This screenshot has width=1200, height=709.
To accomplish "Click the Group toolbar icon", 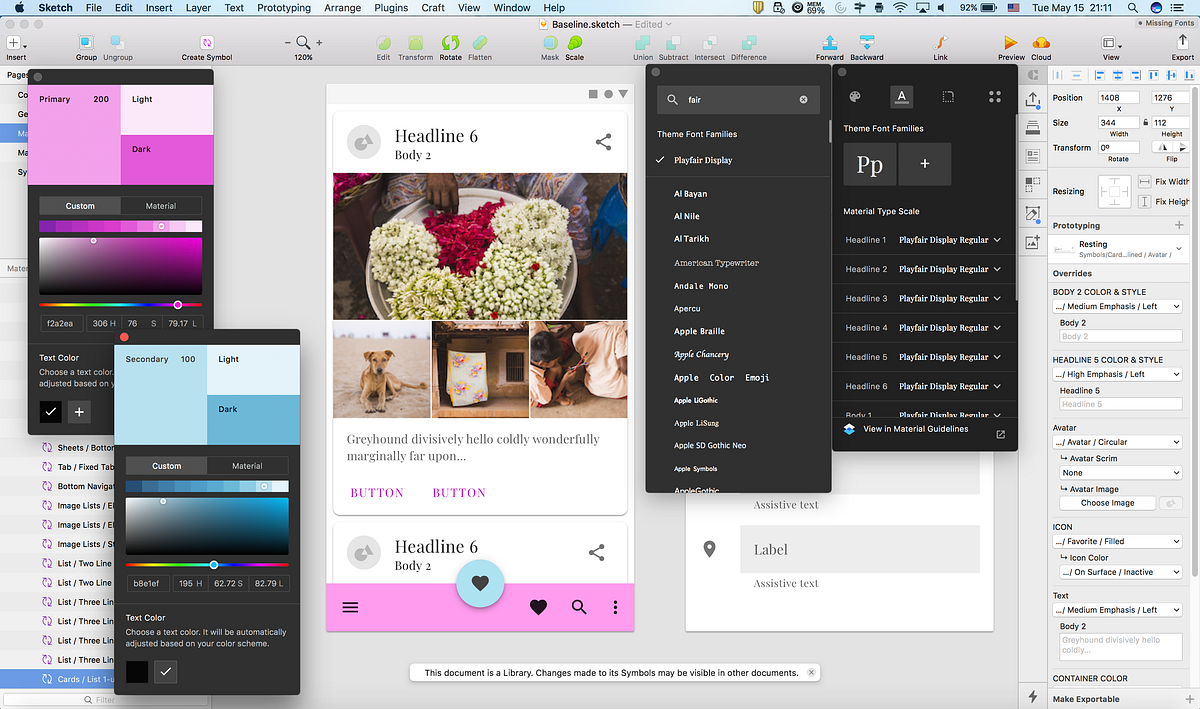I will (x=86, y=43).
